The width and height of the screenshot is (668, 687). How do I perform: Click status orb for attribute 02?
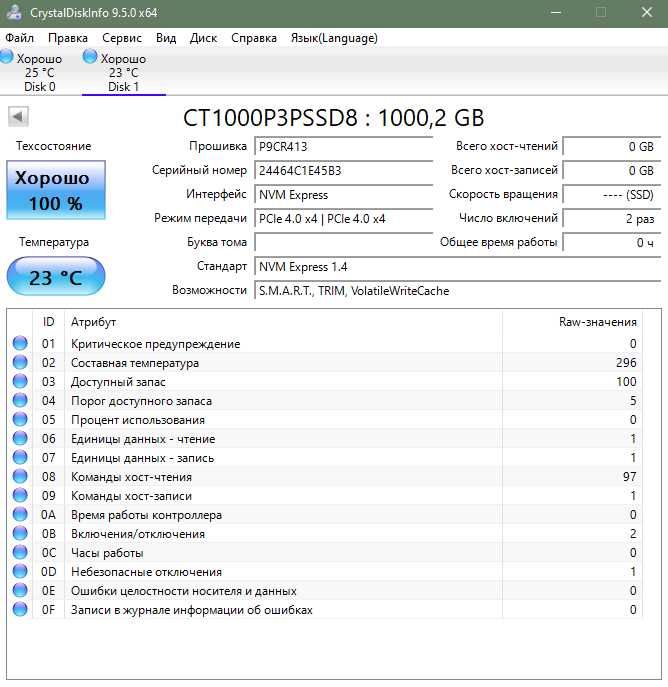click(x=20, y=362)
